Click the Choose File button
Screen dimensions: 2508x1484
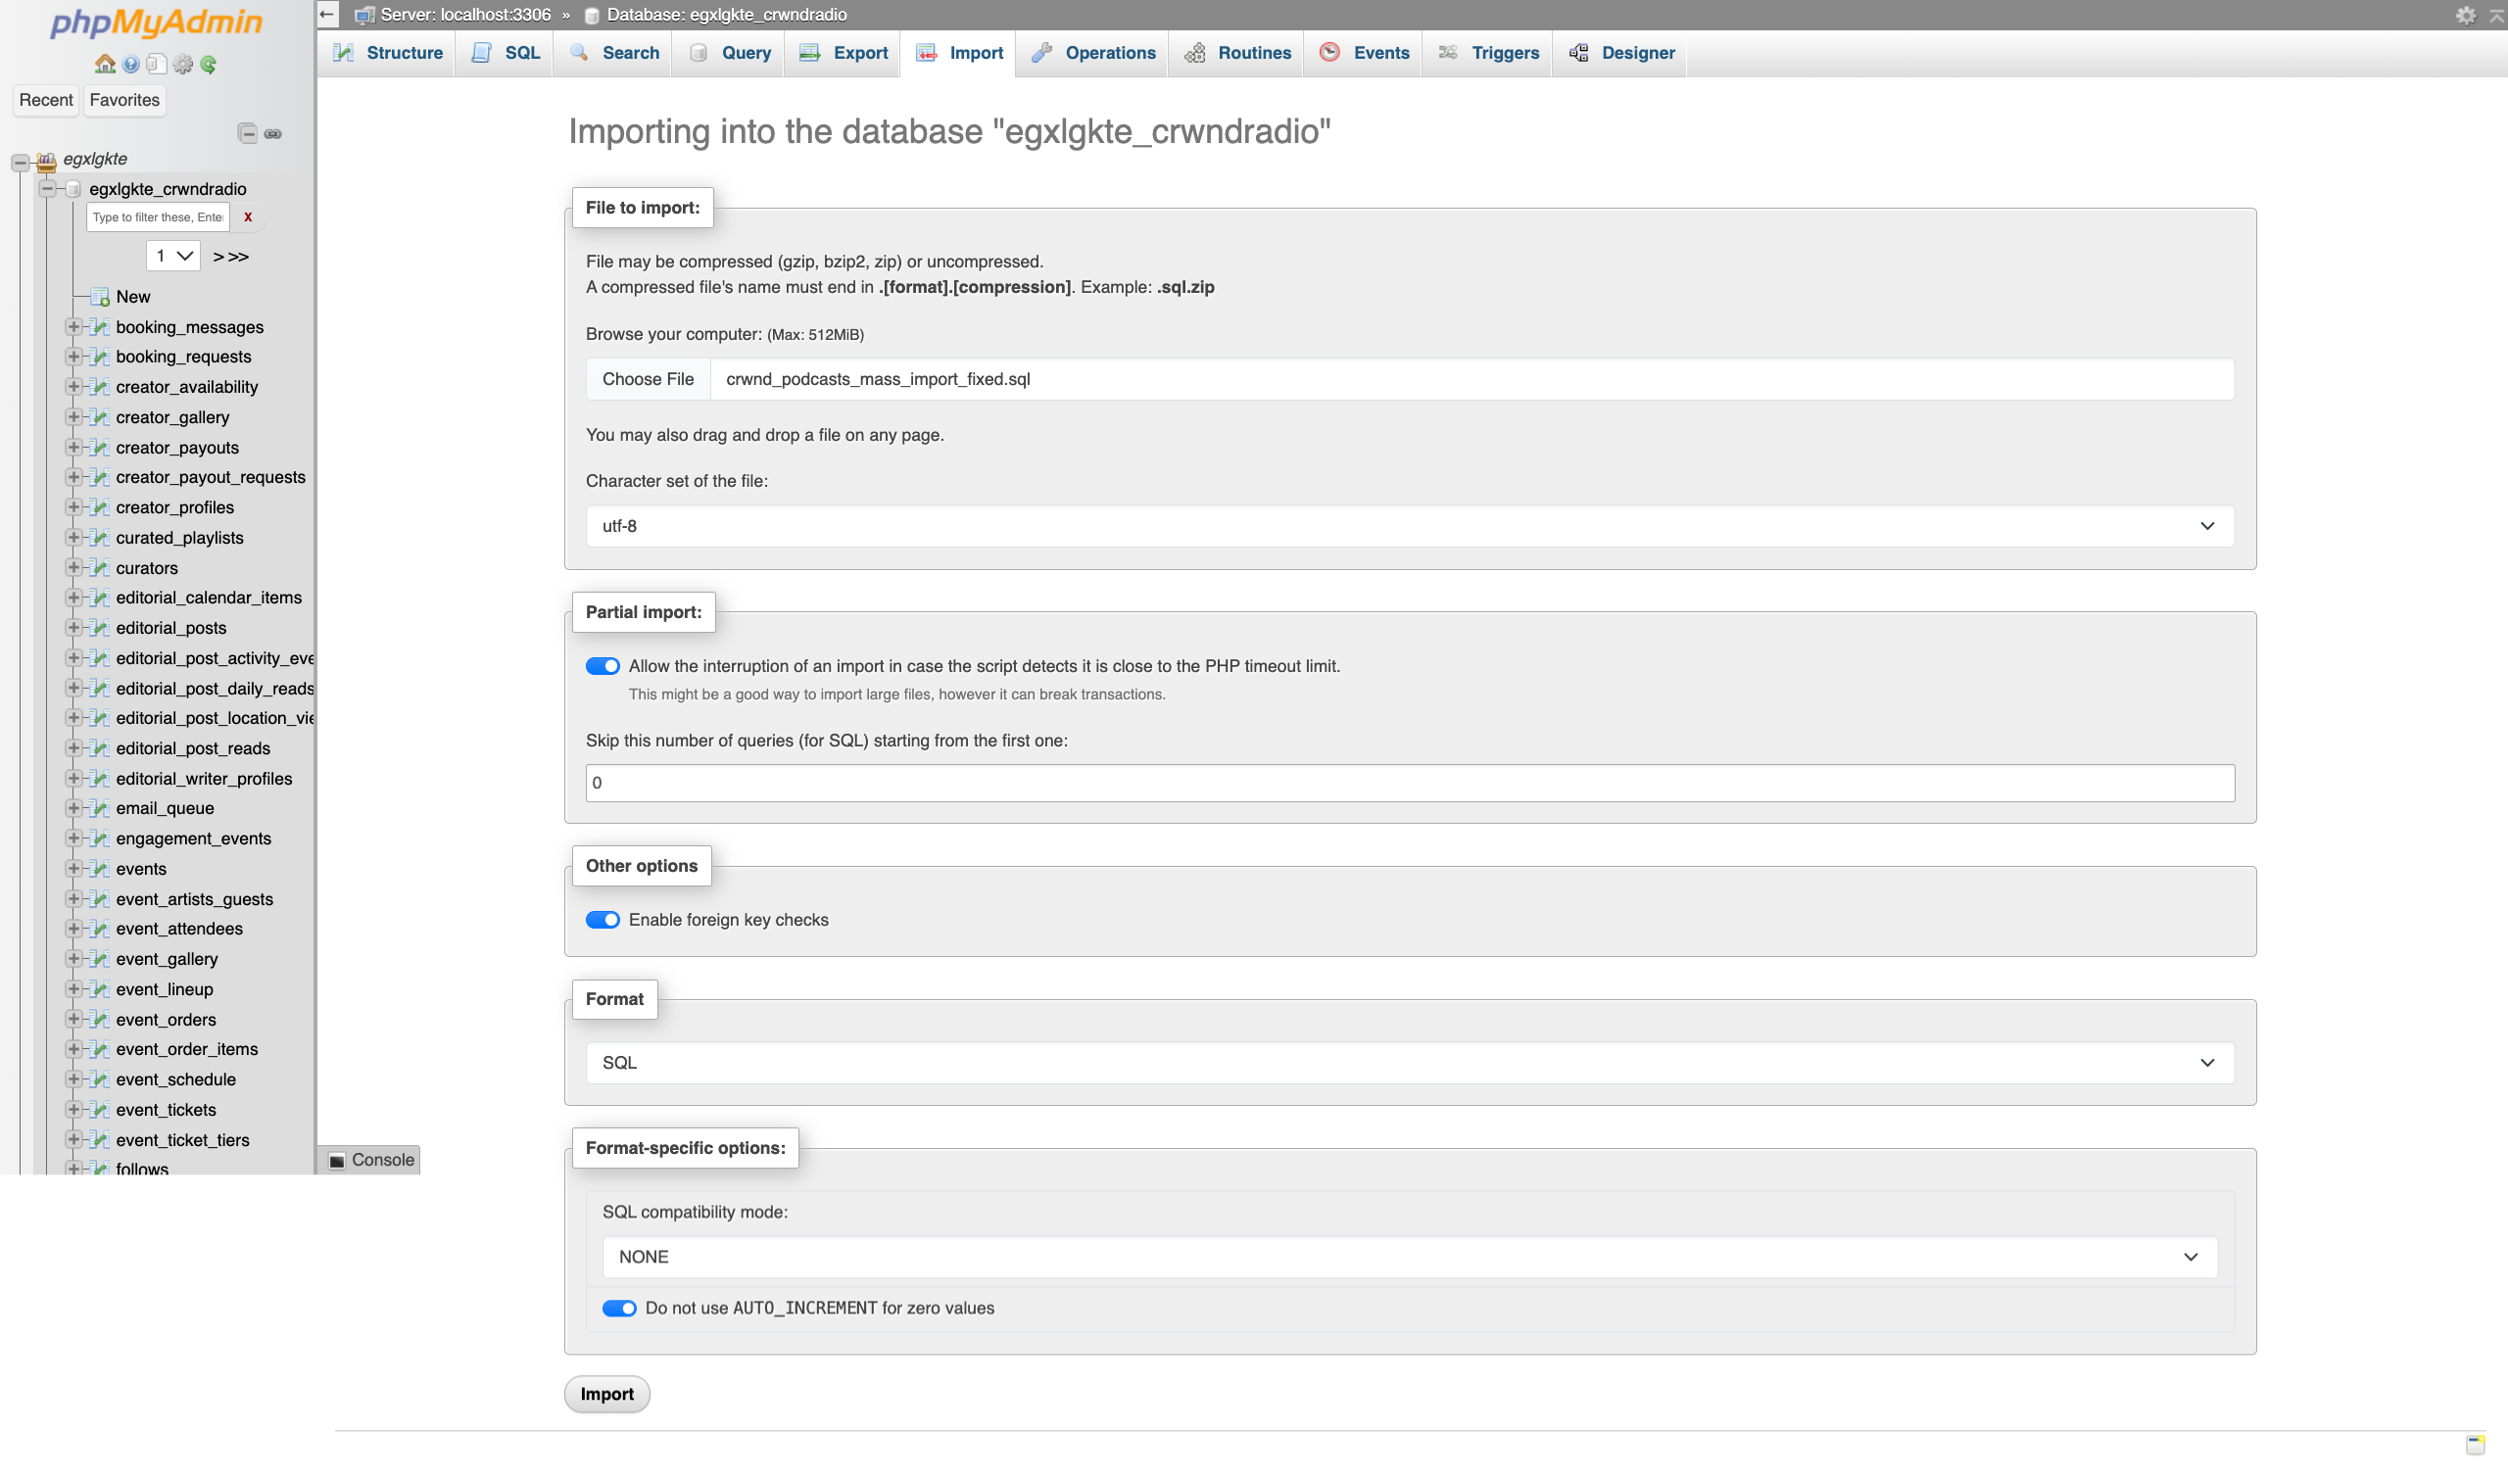pyautogui.click(x=648, y=379)
